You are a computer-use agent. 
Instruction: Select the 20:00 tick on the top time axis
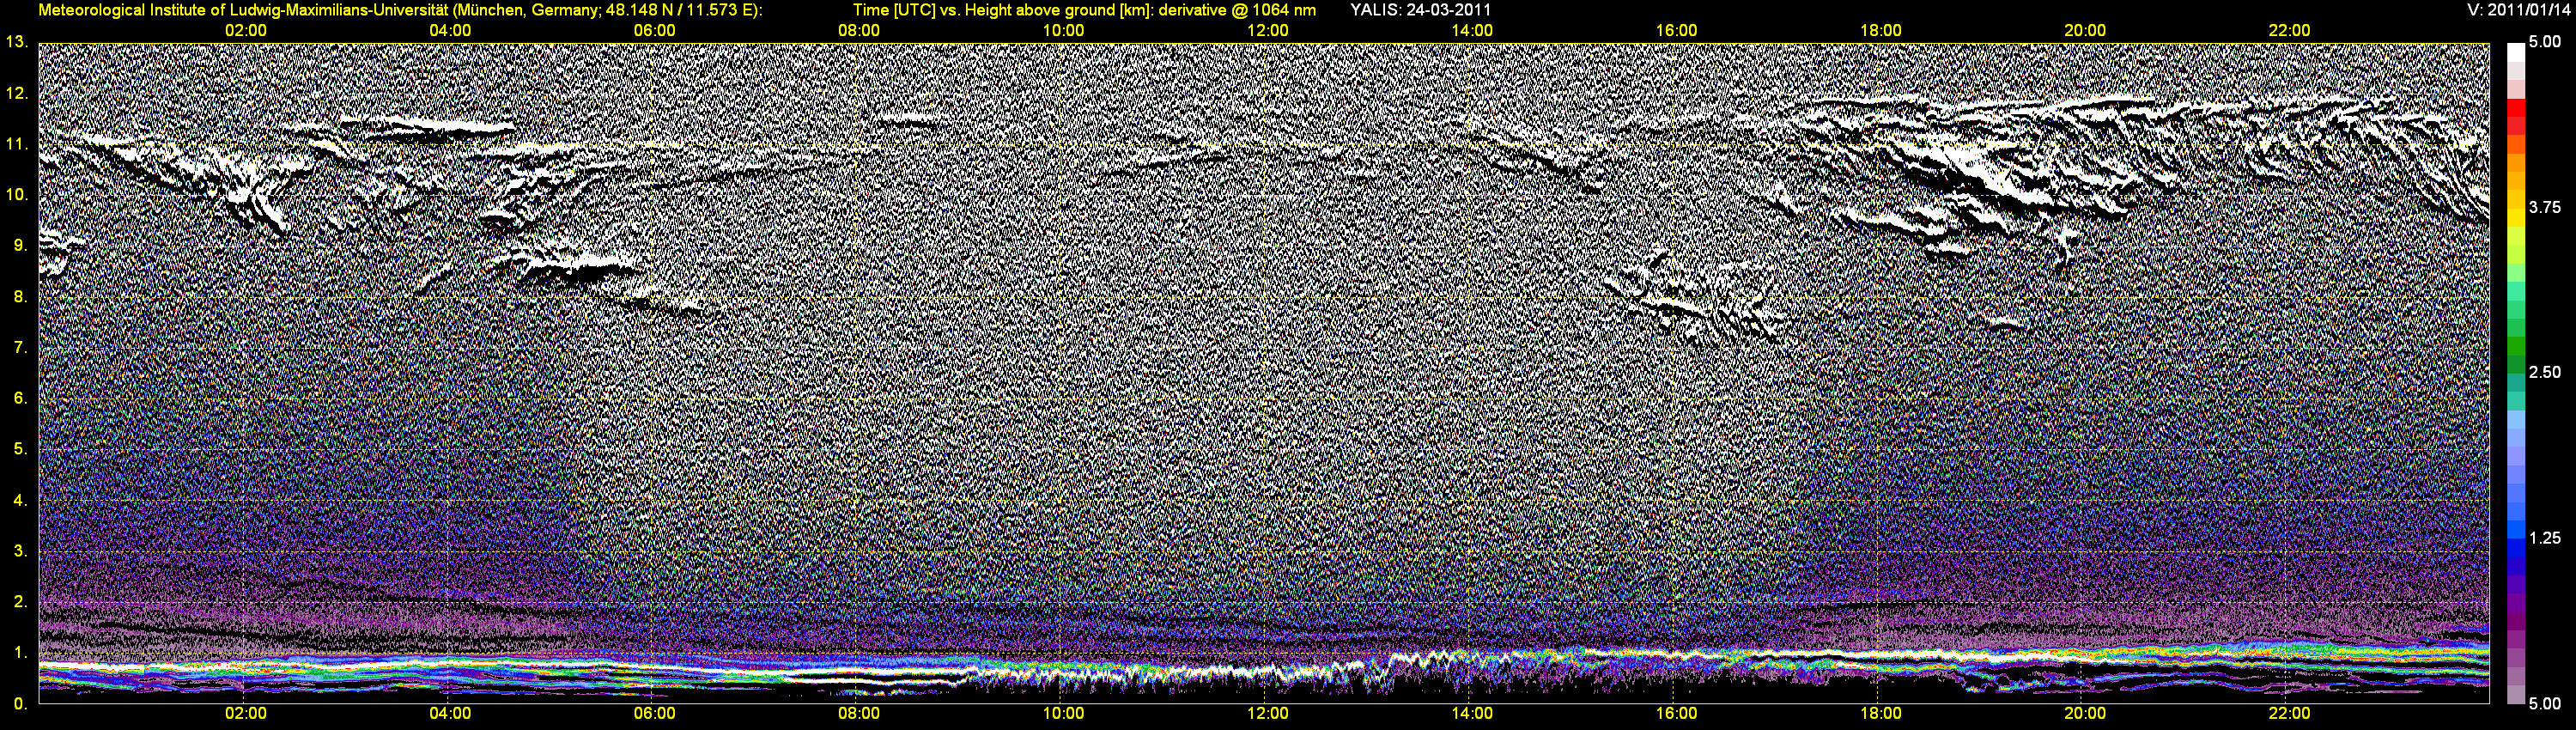(x=2085, y=31)
